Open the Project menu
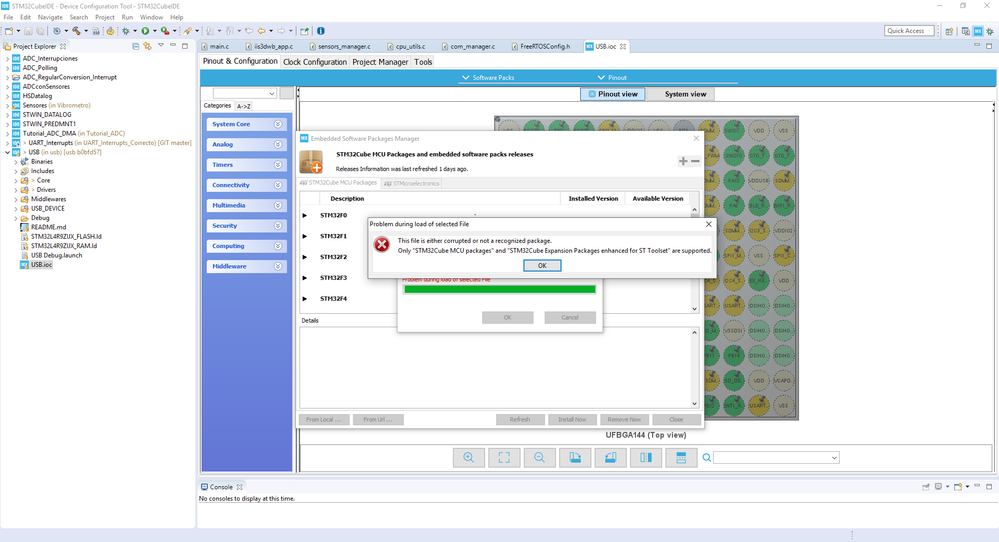 pos(104,17)
